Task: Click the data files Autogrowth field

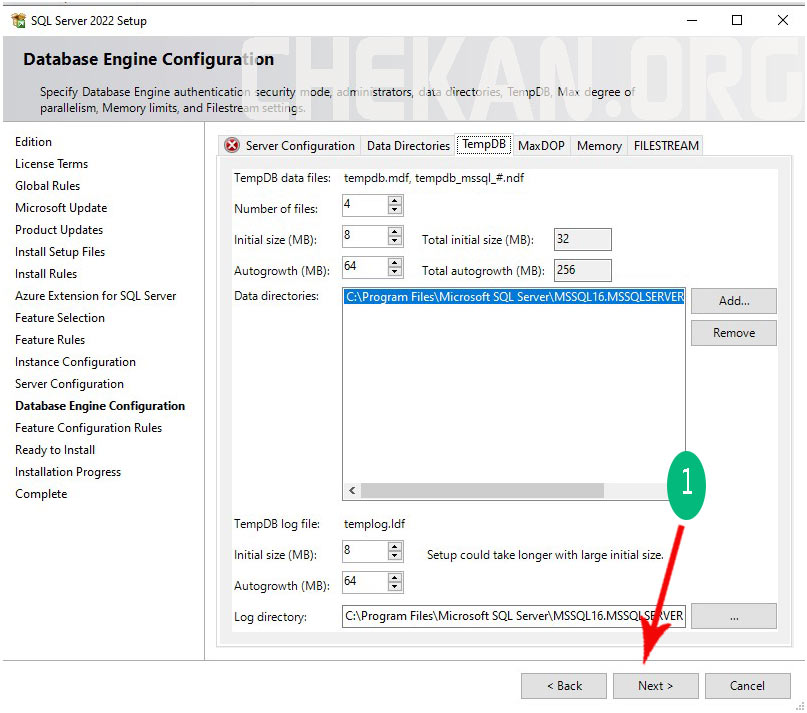Action: (365, 267)
